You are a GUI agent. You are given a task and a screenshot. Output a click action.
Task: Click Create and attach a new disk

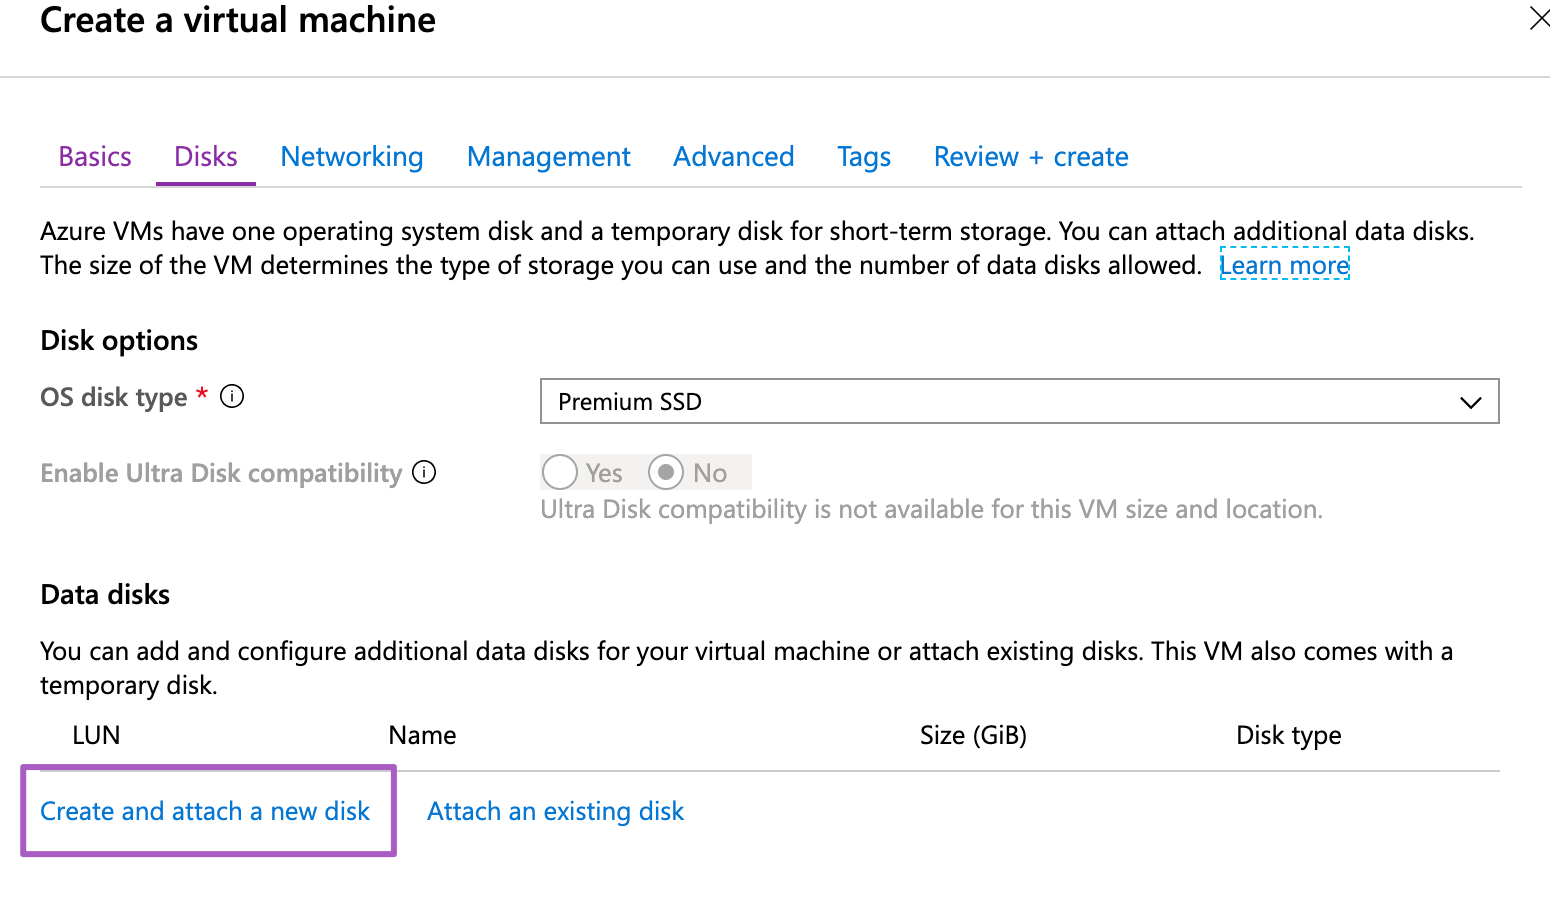[x=205, y=811]
